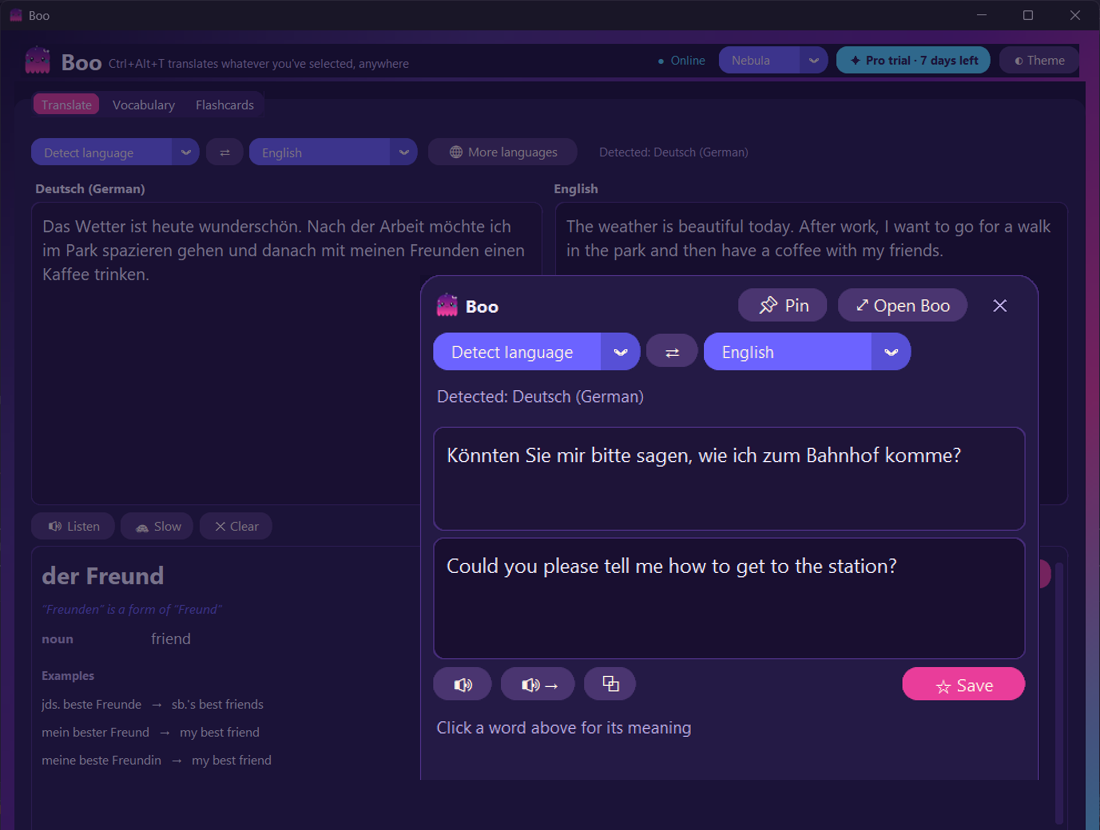Click Nebula theme combo box

773,60
